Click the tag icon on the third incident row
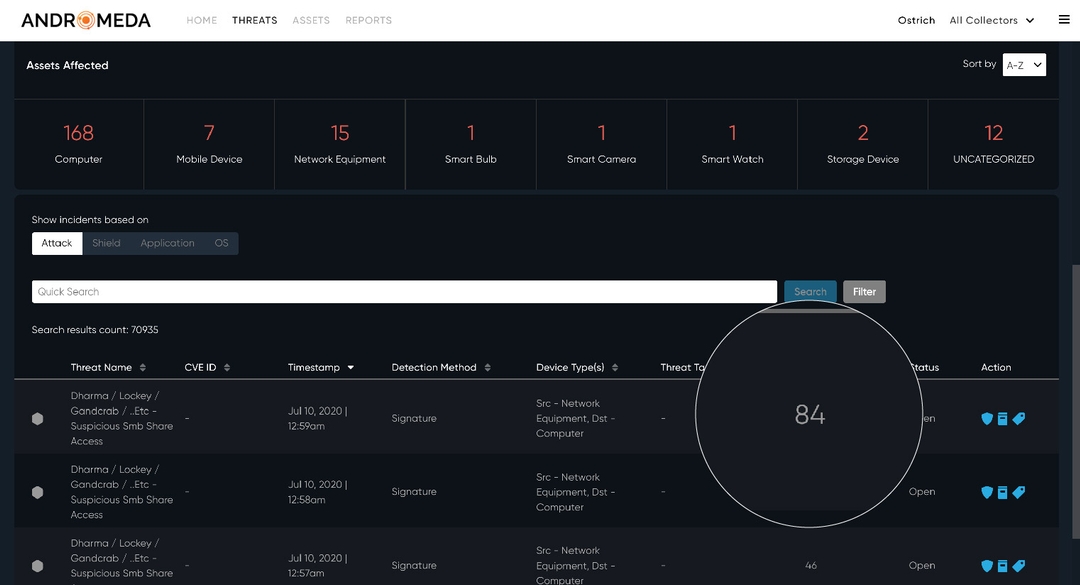This screenshot has height=585, width=1080. click(x=1019, y=565)
